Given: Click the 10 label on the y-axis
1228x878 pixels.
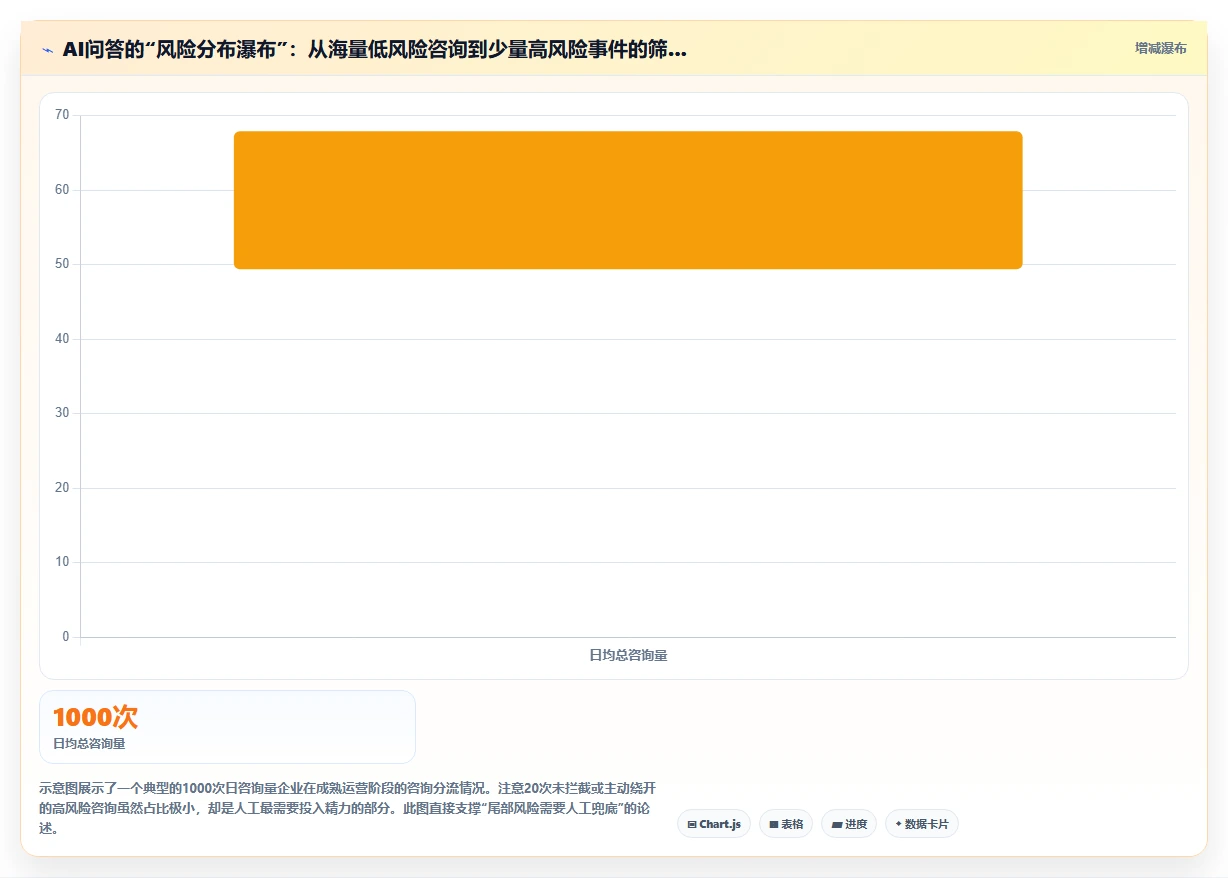Looking at the screenshot, I should pyautogui.click(x=62, y=562).
